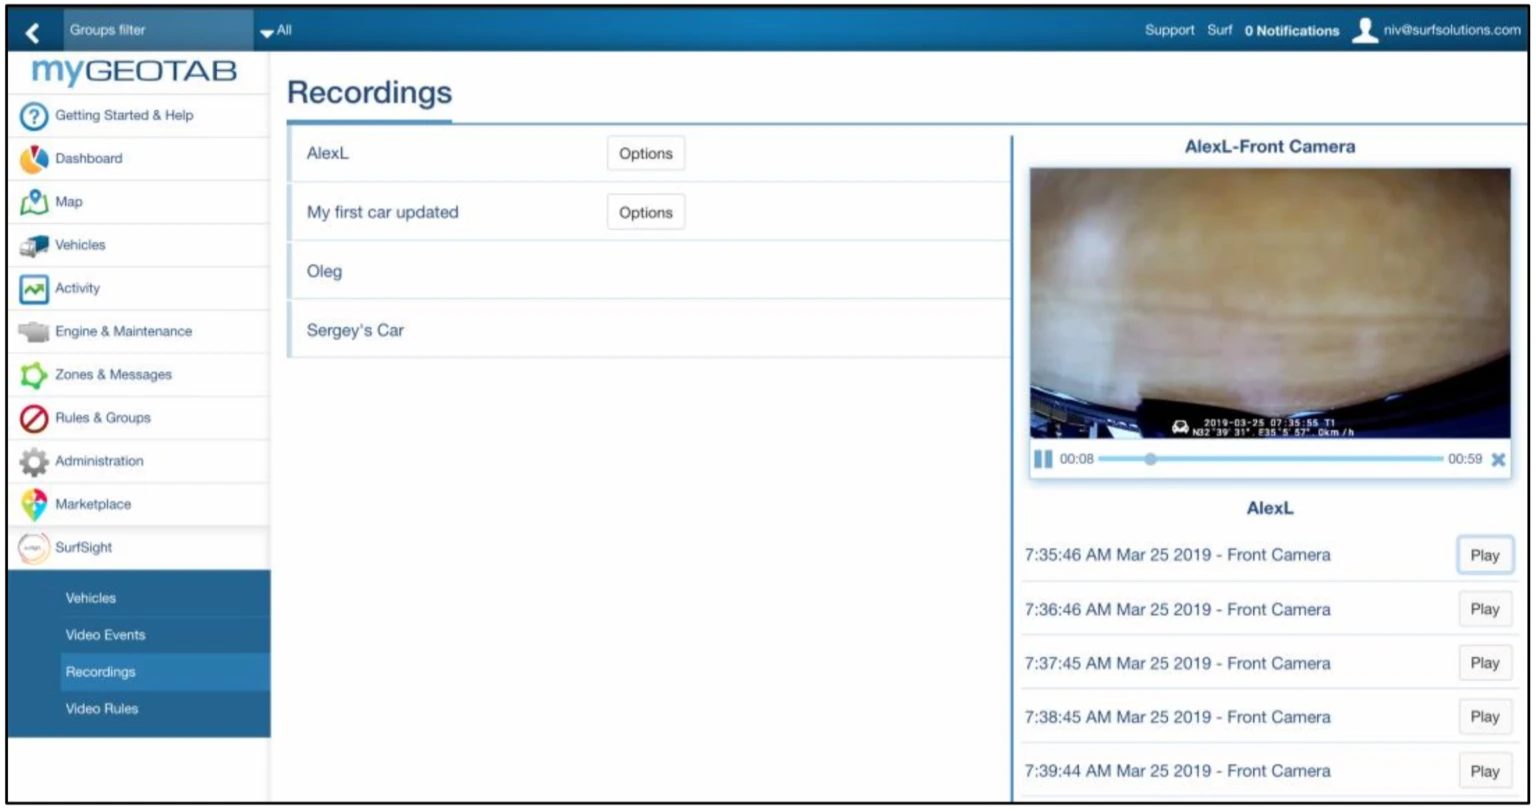Screen dimensions: 1536x811
Task: Open the Dashboard menu item
Action: tap(138, 159)
